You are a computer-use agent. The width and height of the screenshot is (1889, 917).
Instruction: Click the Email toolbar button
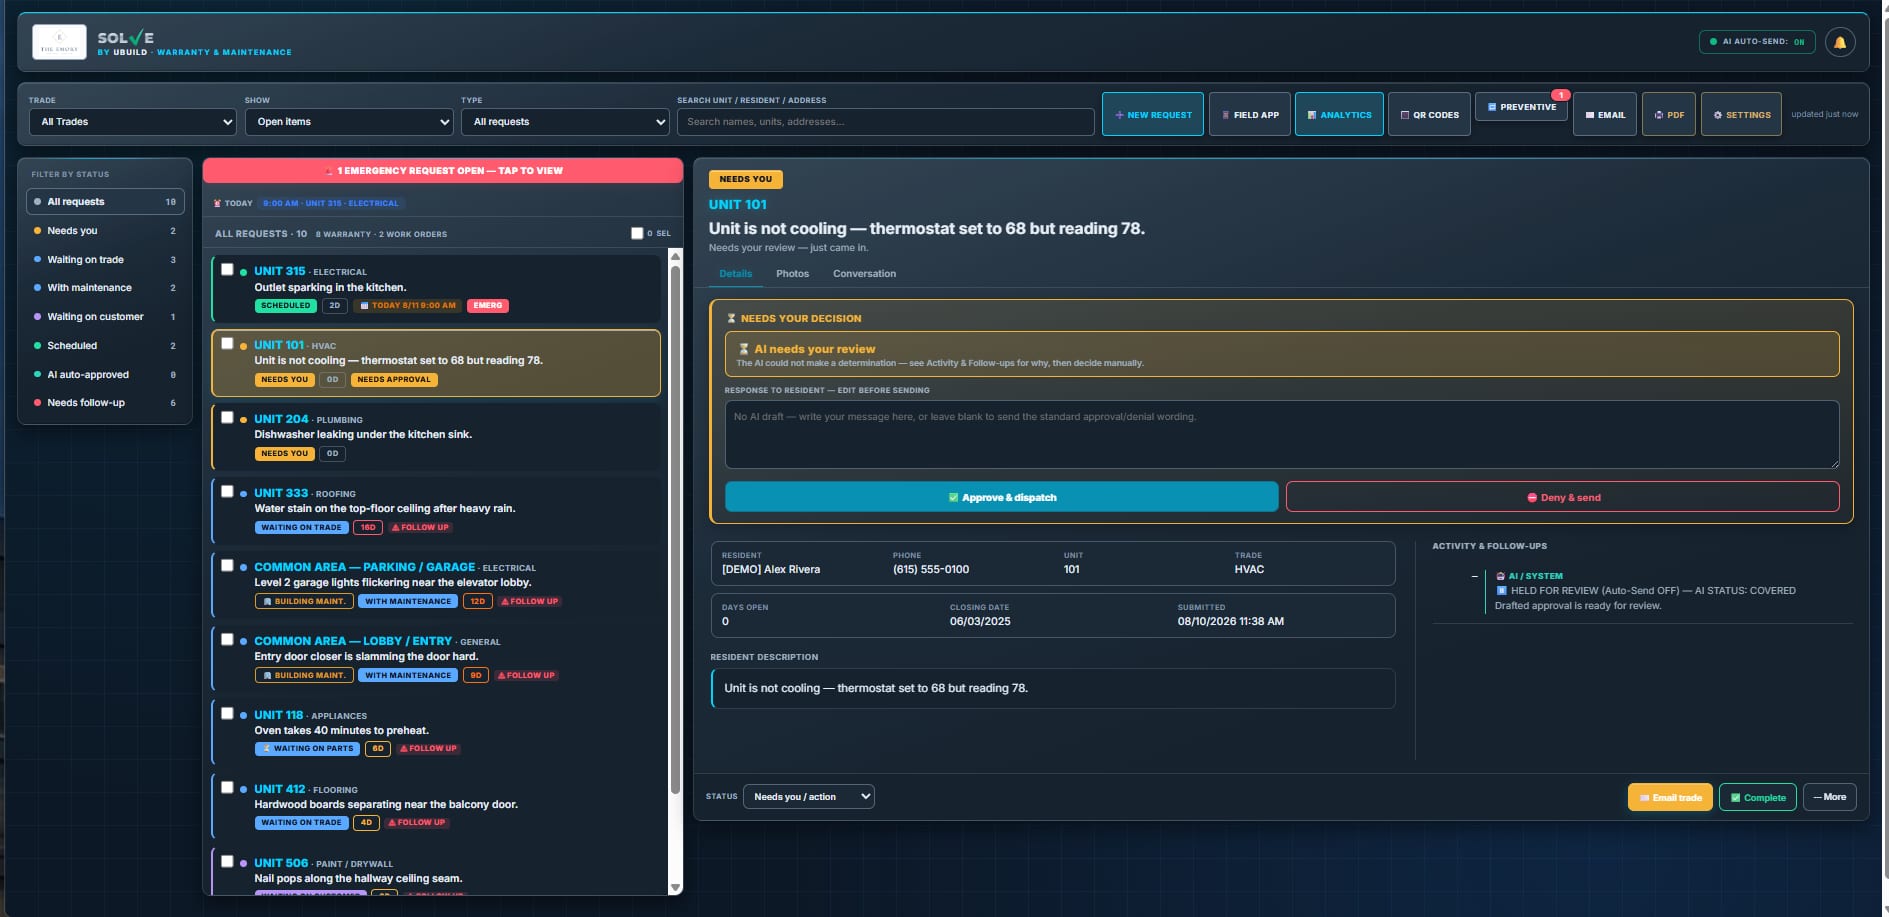pos(1605,114)
